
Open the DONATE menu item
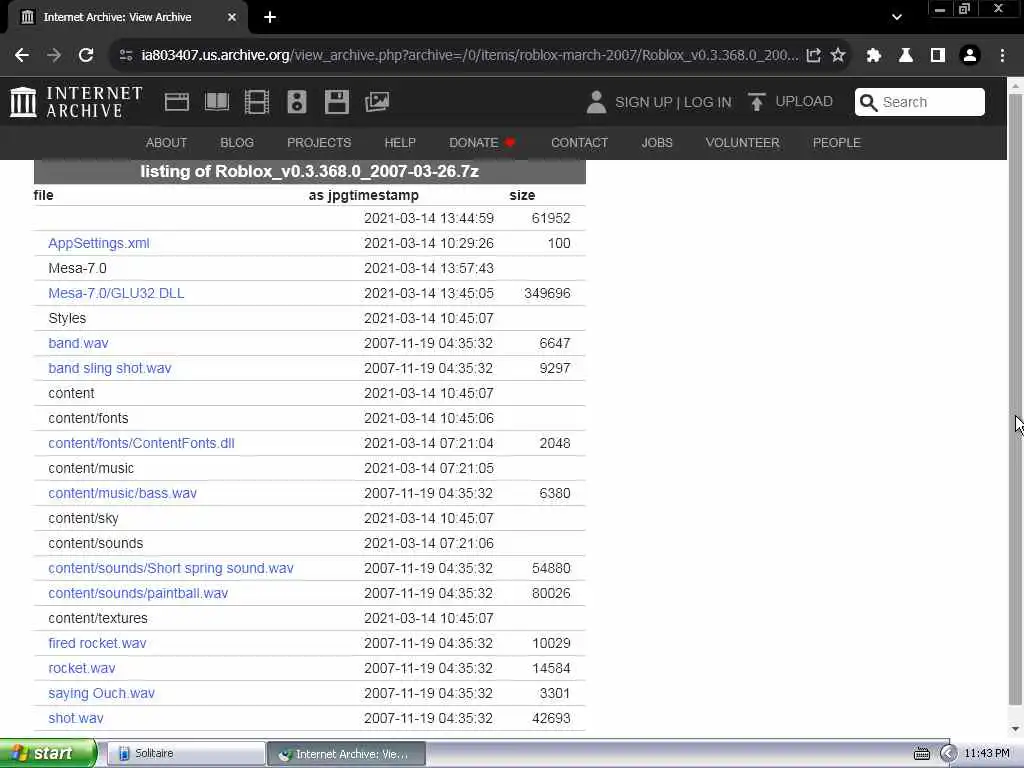(x=482, y=142)
